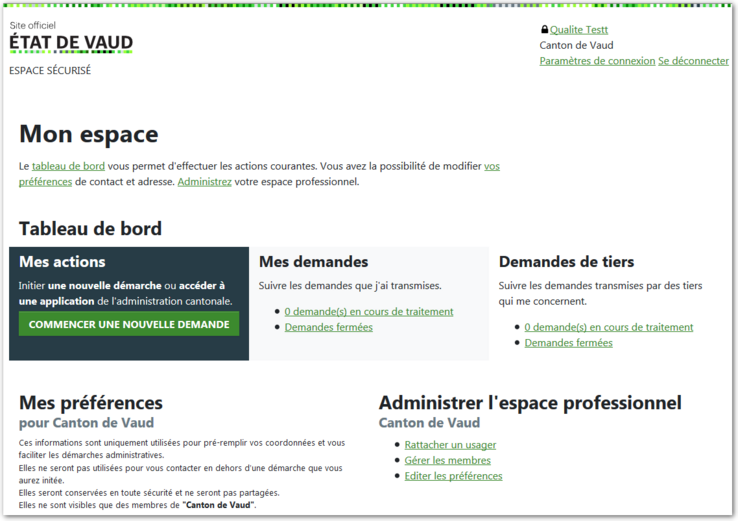Click the Demandes de tiers heading
Screen dimensions: 738x521
566,262
